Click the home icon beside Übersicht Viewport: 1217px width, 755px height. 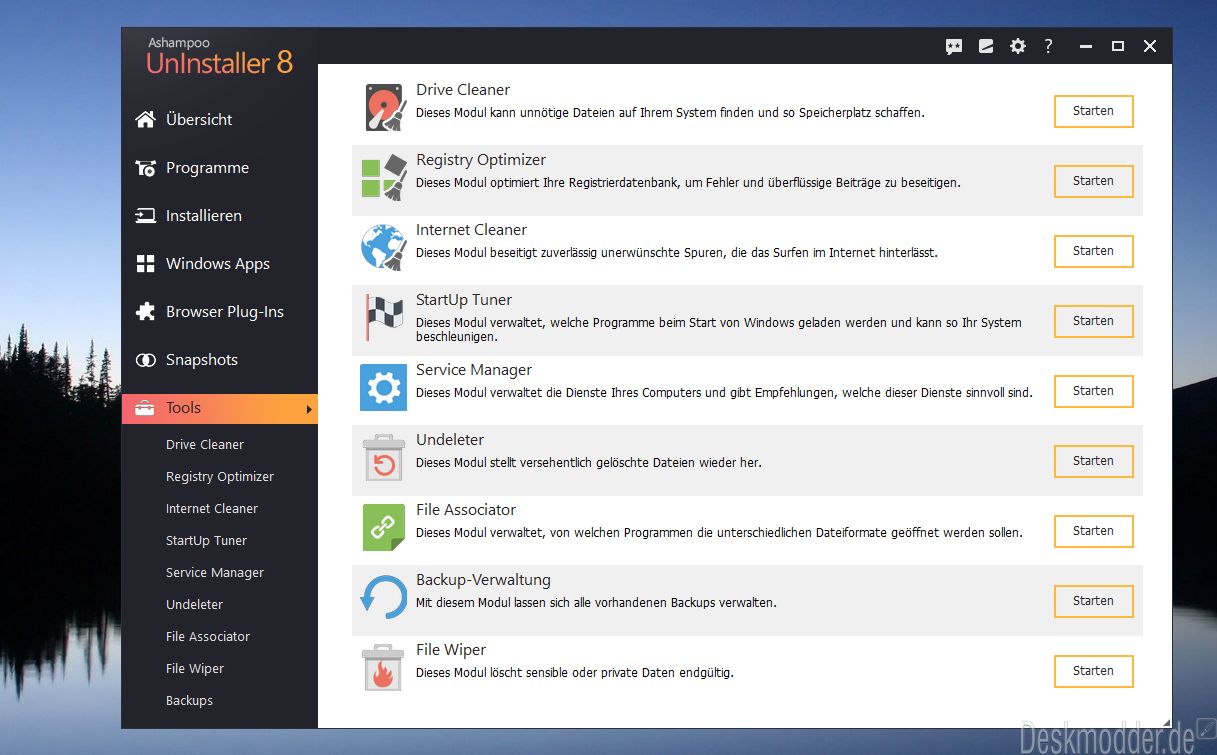pyautogui.click(x=146, y=120)
